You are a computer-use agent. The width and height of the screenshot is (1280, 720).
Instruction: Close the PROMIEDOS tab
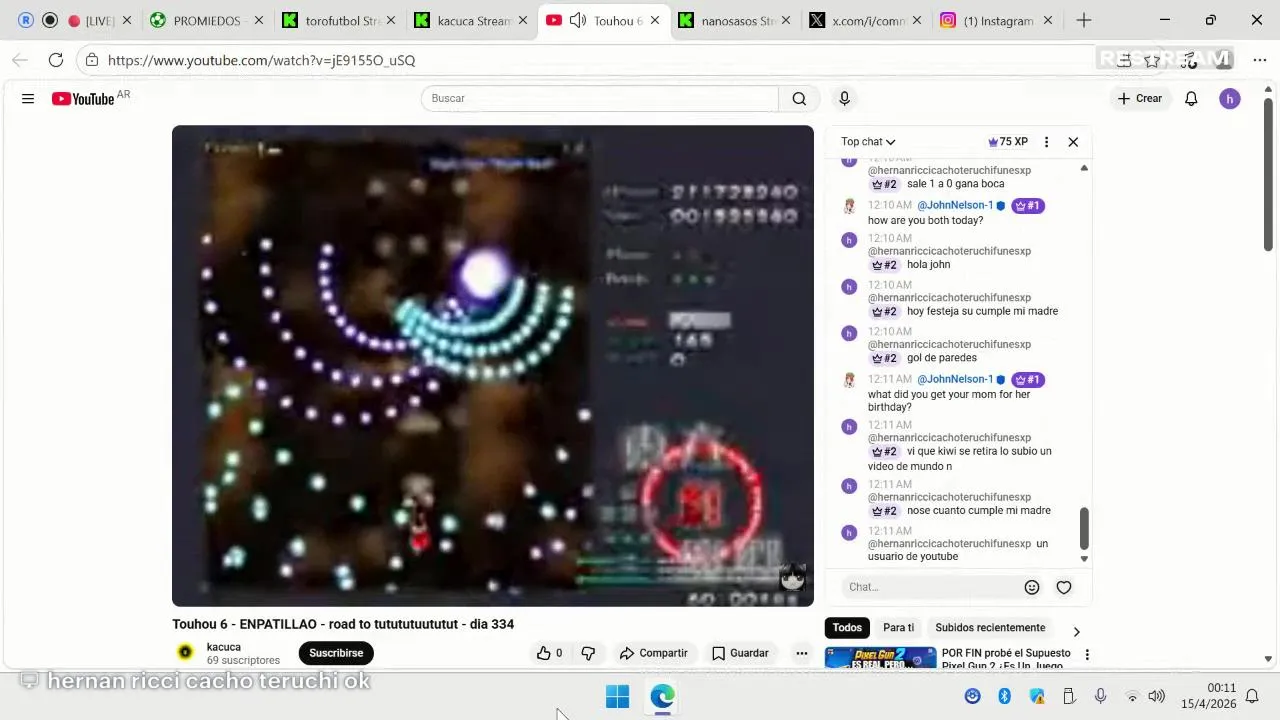pyautogui.click(x=259, y=20)
